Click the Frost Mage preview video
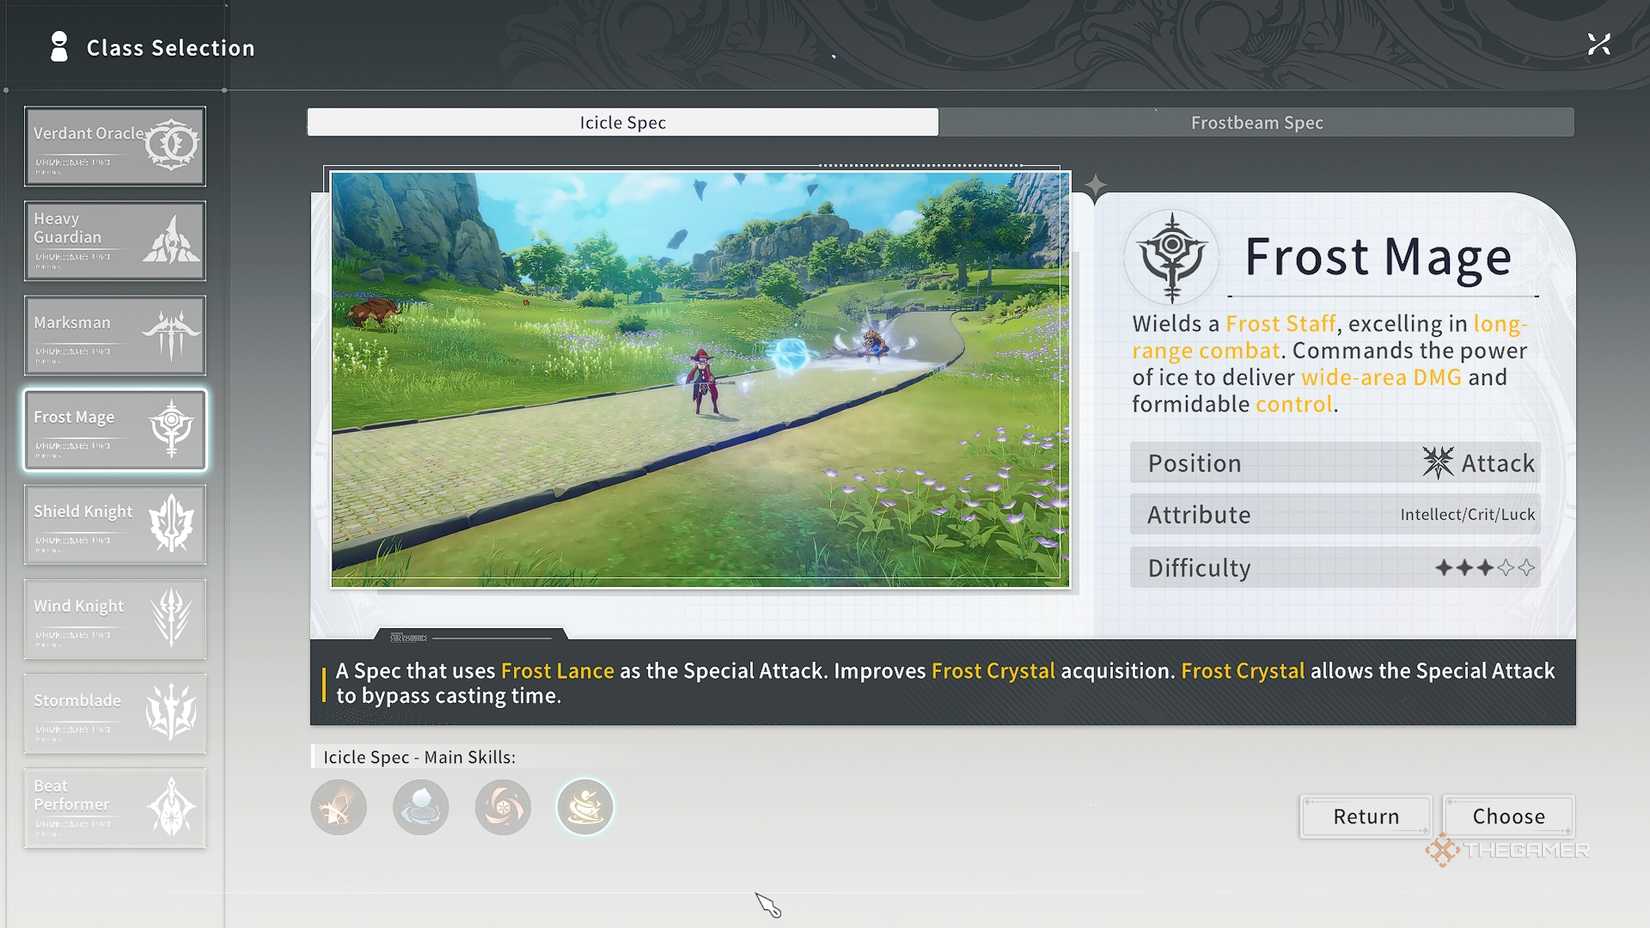Image resolution: width=1650 pixels, height=928 pixels. pos(700,379)
